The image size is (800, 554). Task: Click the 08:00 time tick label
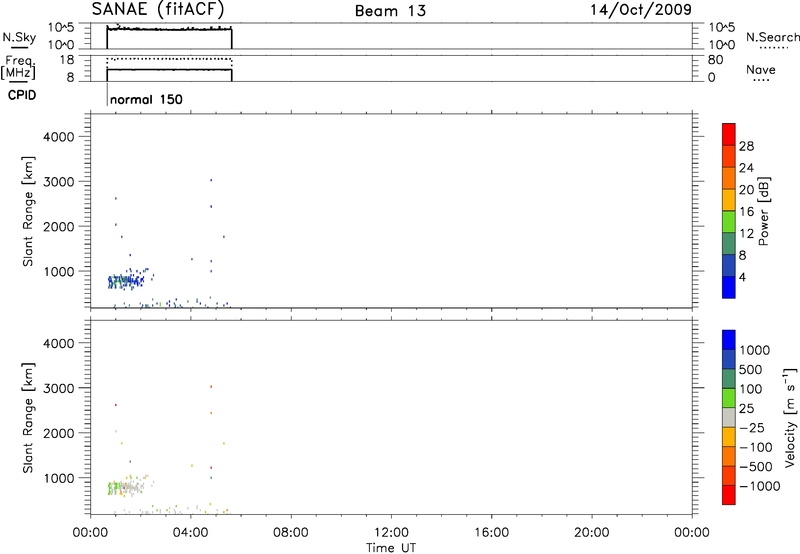point(291,533)
